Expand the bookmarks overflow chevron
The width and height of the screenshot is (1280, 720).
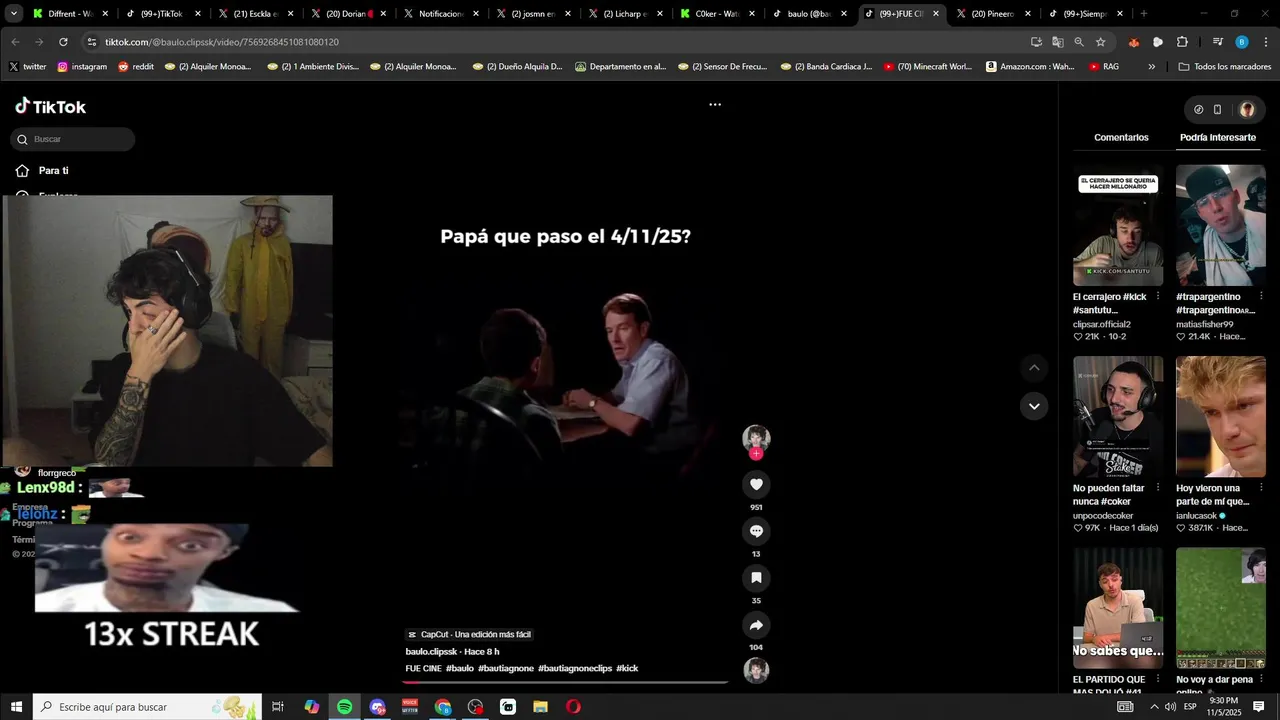(1151, 67)
